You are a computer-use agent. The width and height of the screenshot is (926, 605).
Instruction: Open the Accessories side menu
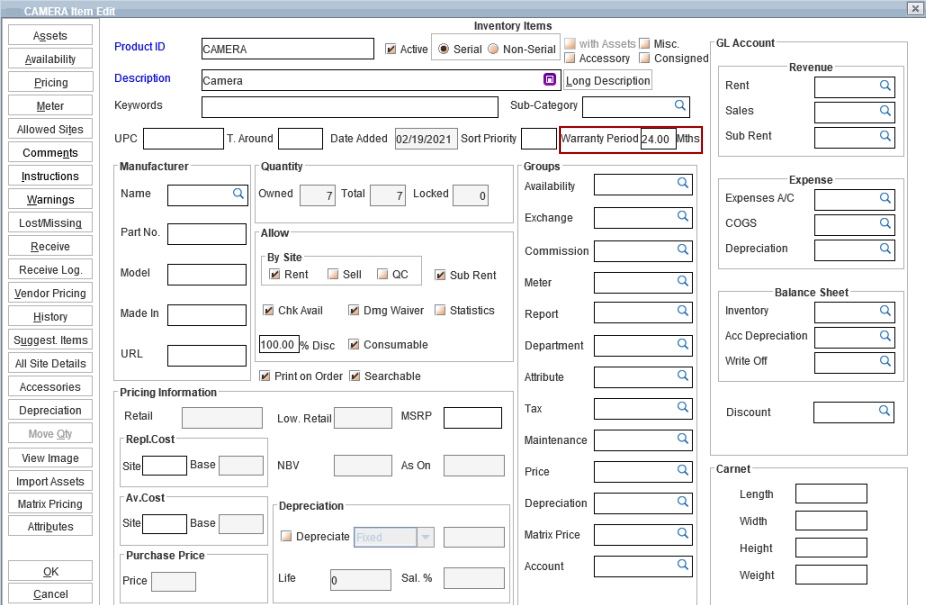(50, 387)
